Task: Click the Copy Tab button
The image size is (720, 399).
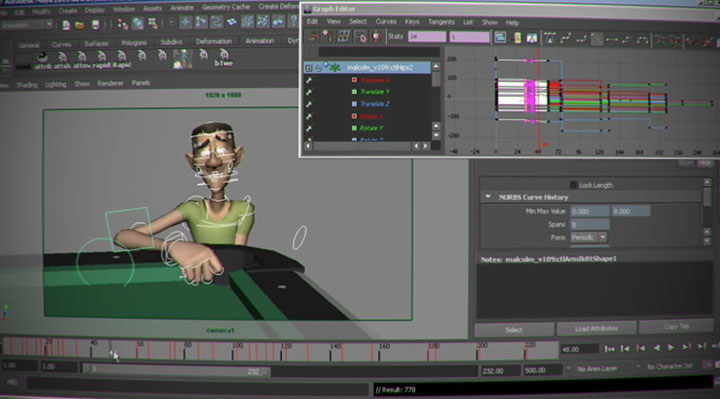Action: pyautogui.click(x=676, y=326)
